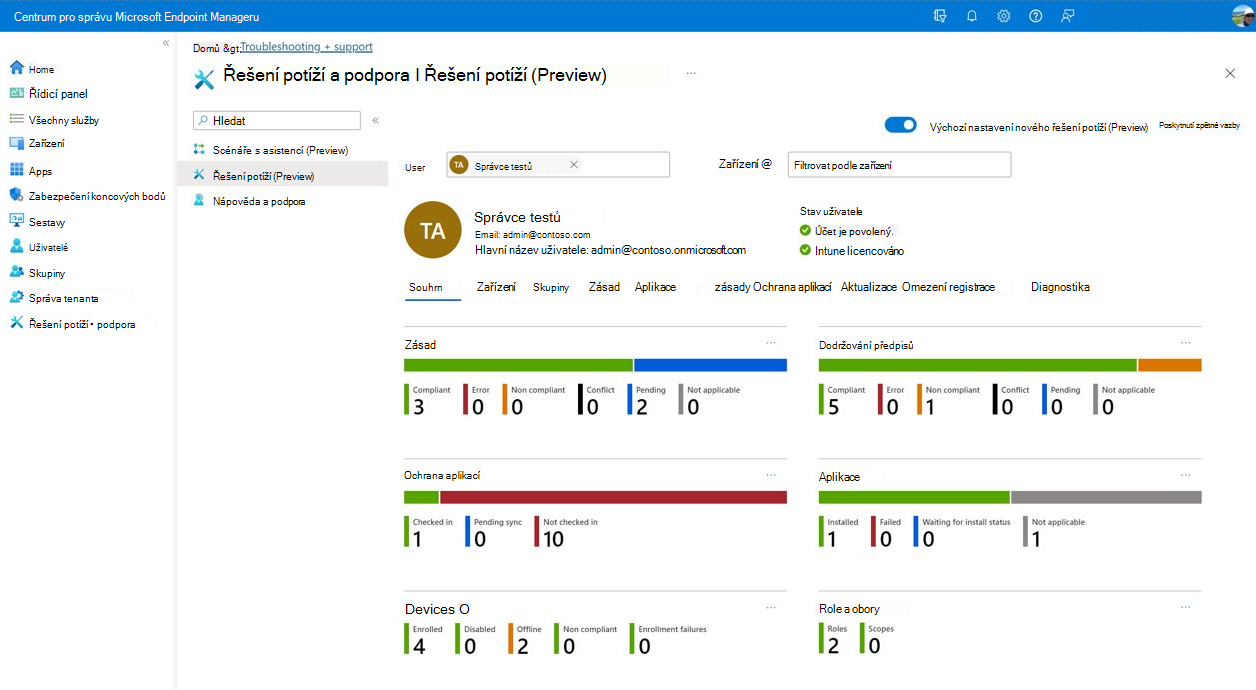Screen dimensions: 1256x690
Task: Click the account avatar in top corner
Action: click(x=1243, y=16)
